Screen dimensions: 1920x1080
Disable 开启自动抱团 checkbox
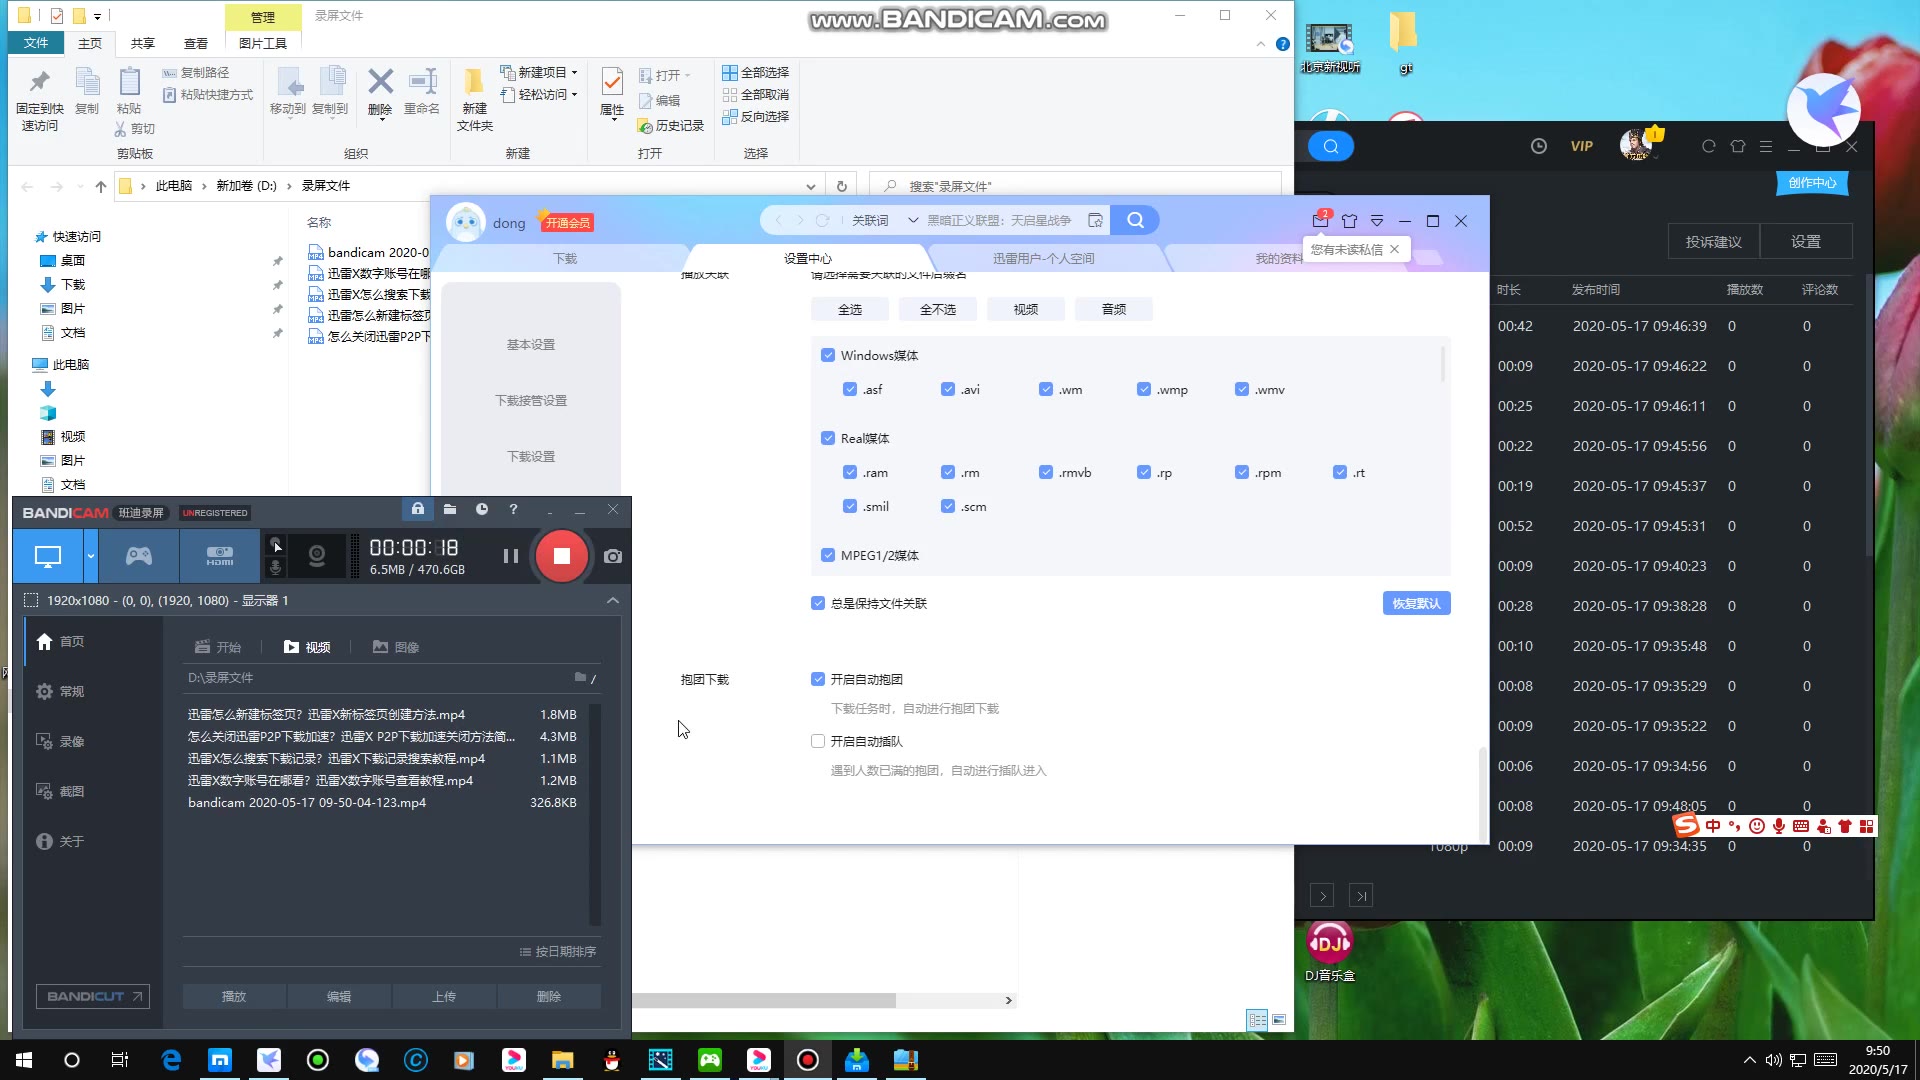(x=818, y=679)
